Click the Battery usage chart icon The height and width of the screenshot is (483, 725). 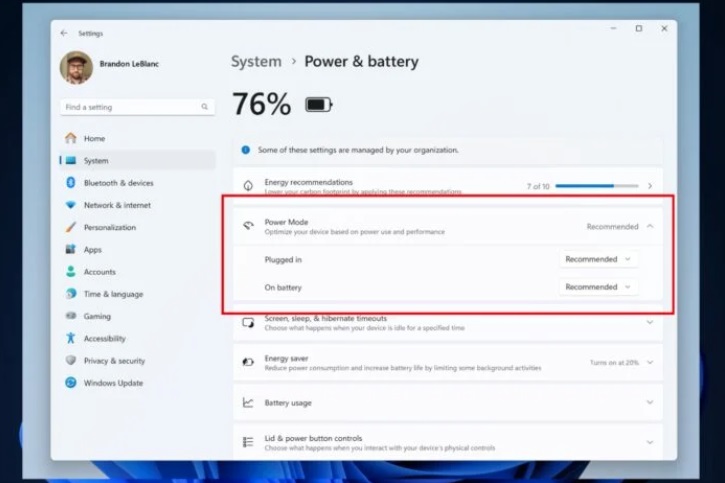(248, 403)
